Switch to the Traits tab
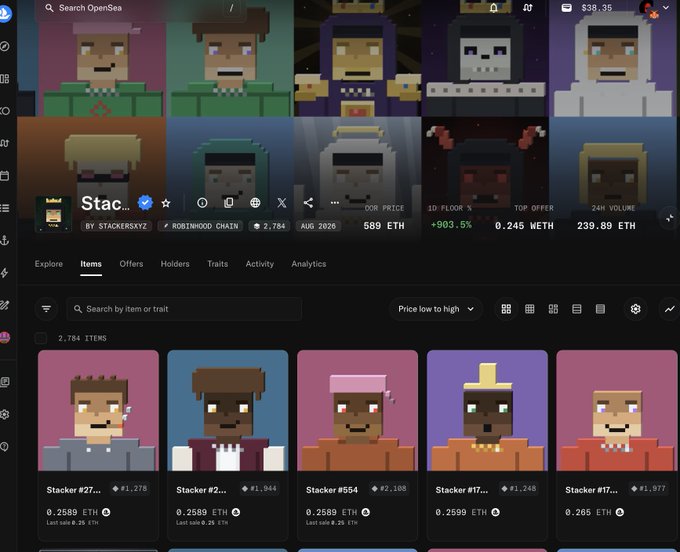The width and height of the screenshot is (680, 552). [x=218, y=264]
